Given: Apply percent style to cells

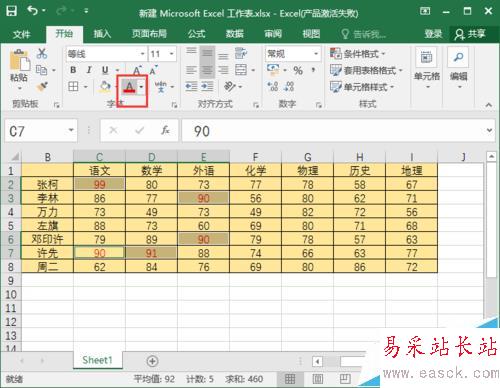Looking at the screenshot, I should [298, 70].
